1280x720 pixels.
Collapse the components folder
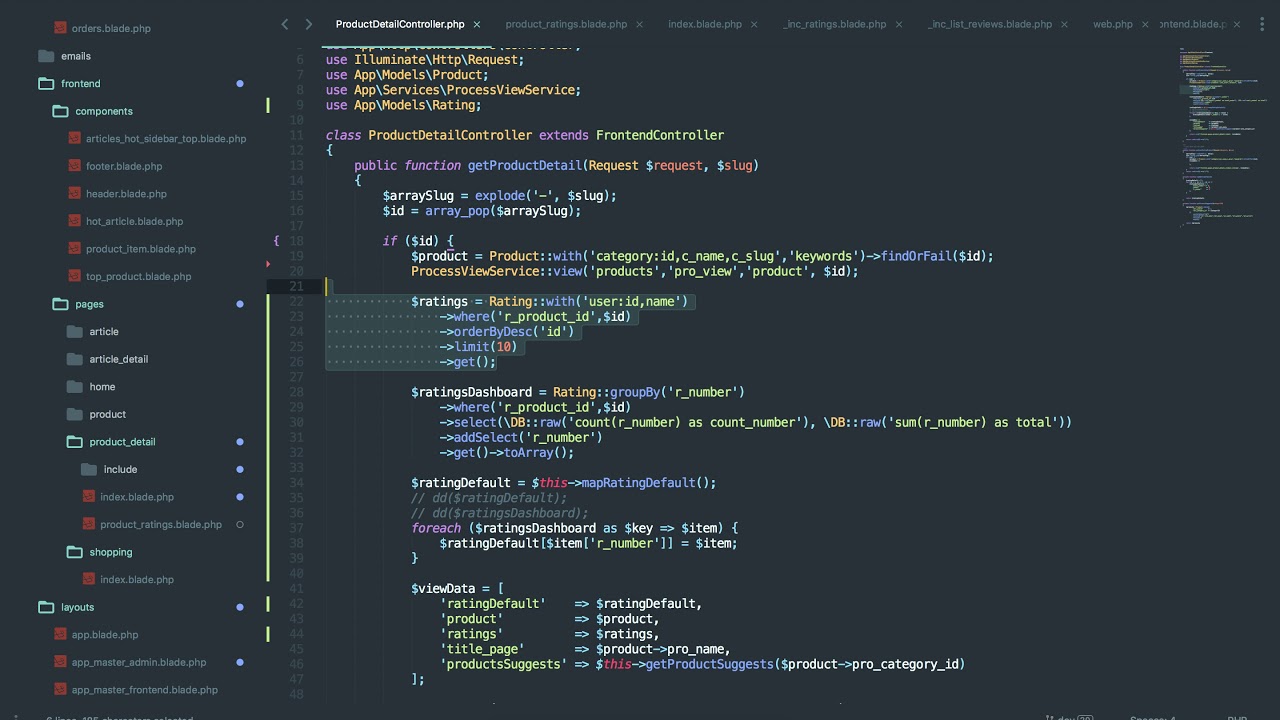[60, 111]
